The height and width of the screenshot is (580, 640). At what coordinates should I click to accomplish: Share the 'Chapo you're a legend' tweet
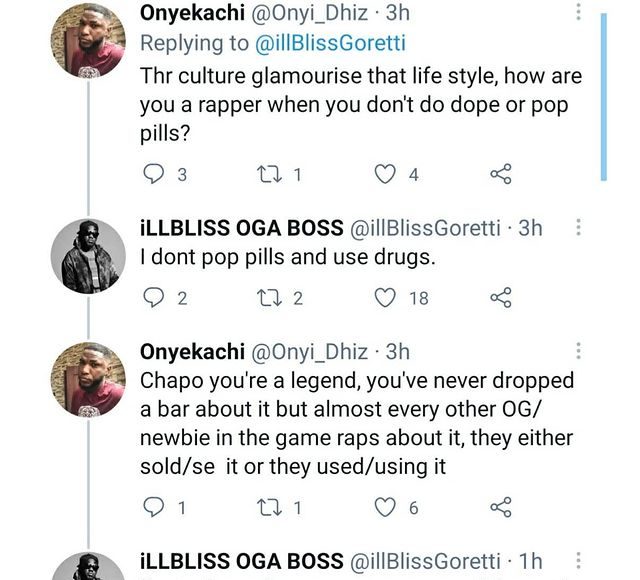(501, 508)
